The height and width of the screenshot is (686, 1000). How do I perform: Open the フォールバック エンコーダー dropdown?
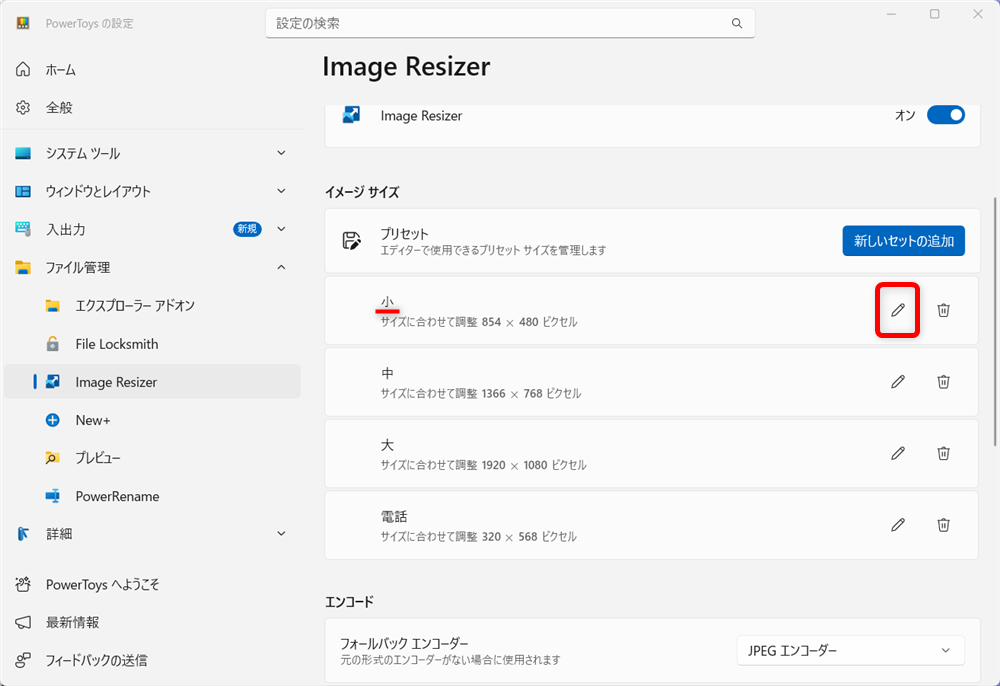coord(850,650)
